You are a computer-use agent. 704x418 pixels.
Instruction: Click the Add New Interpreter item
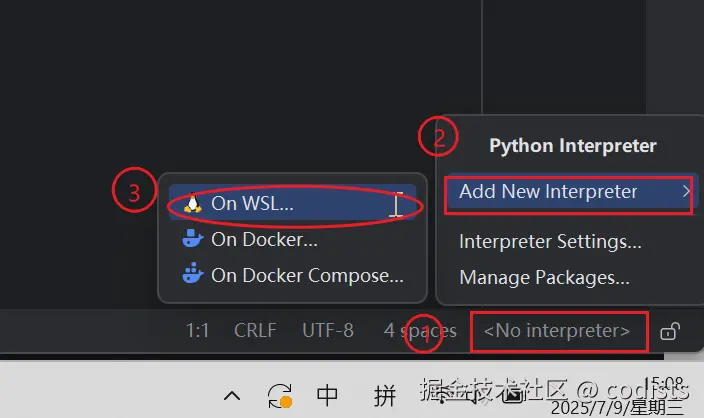[548, 192]
